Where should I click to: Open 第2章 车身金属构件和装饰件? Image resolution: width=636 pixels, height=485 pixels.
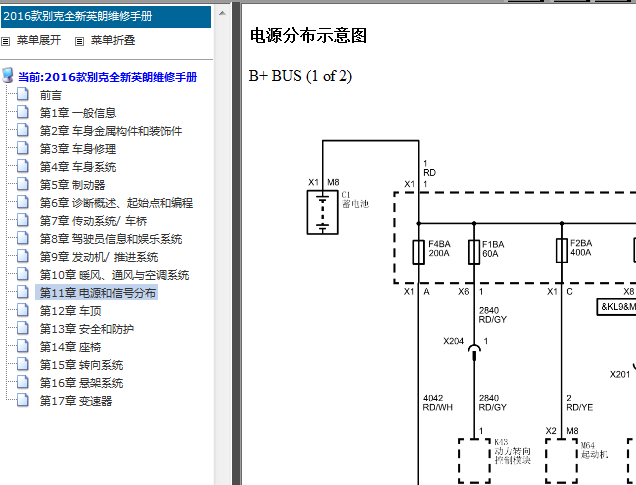111,131
